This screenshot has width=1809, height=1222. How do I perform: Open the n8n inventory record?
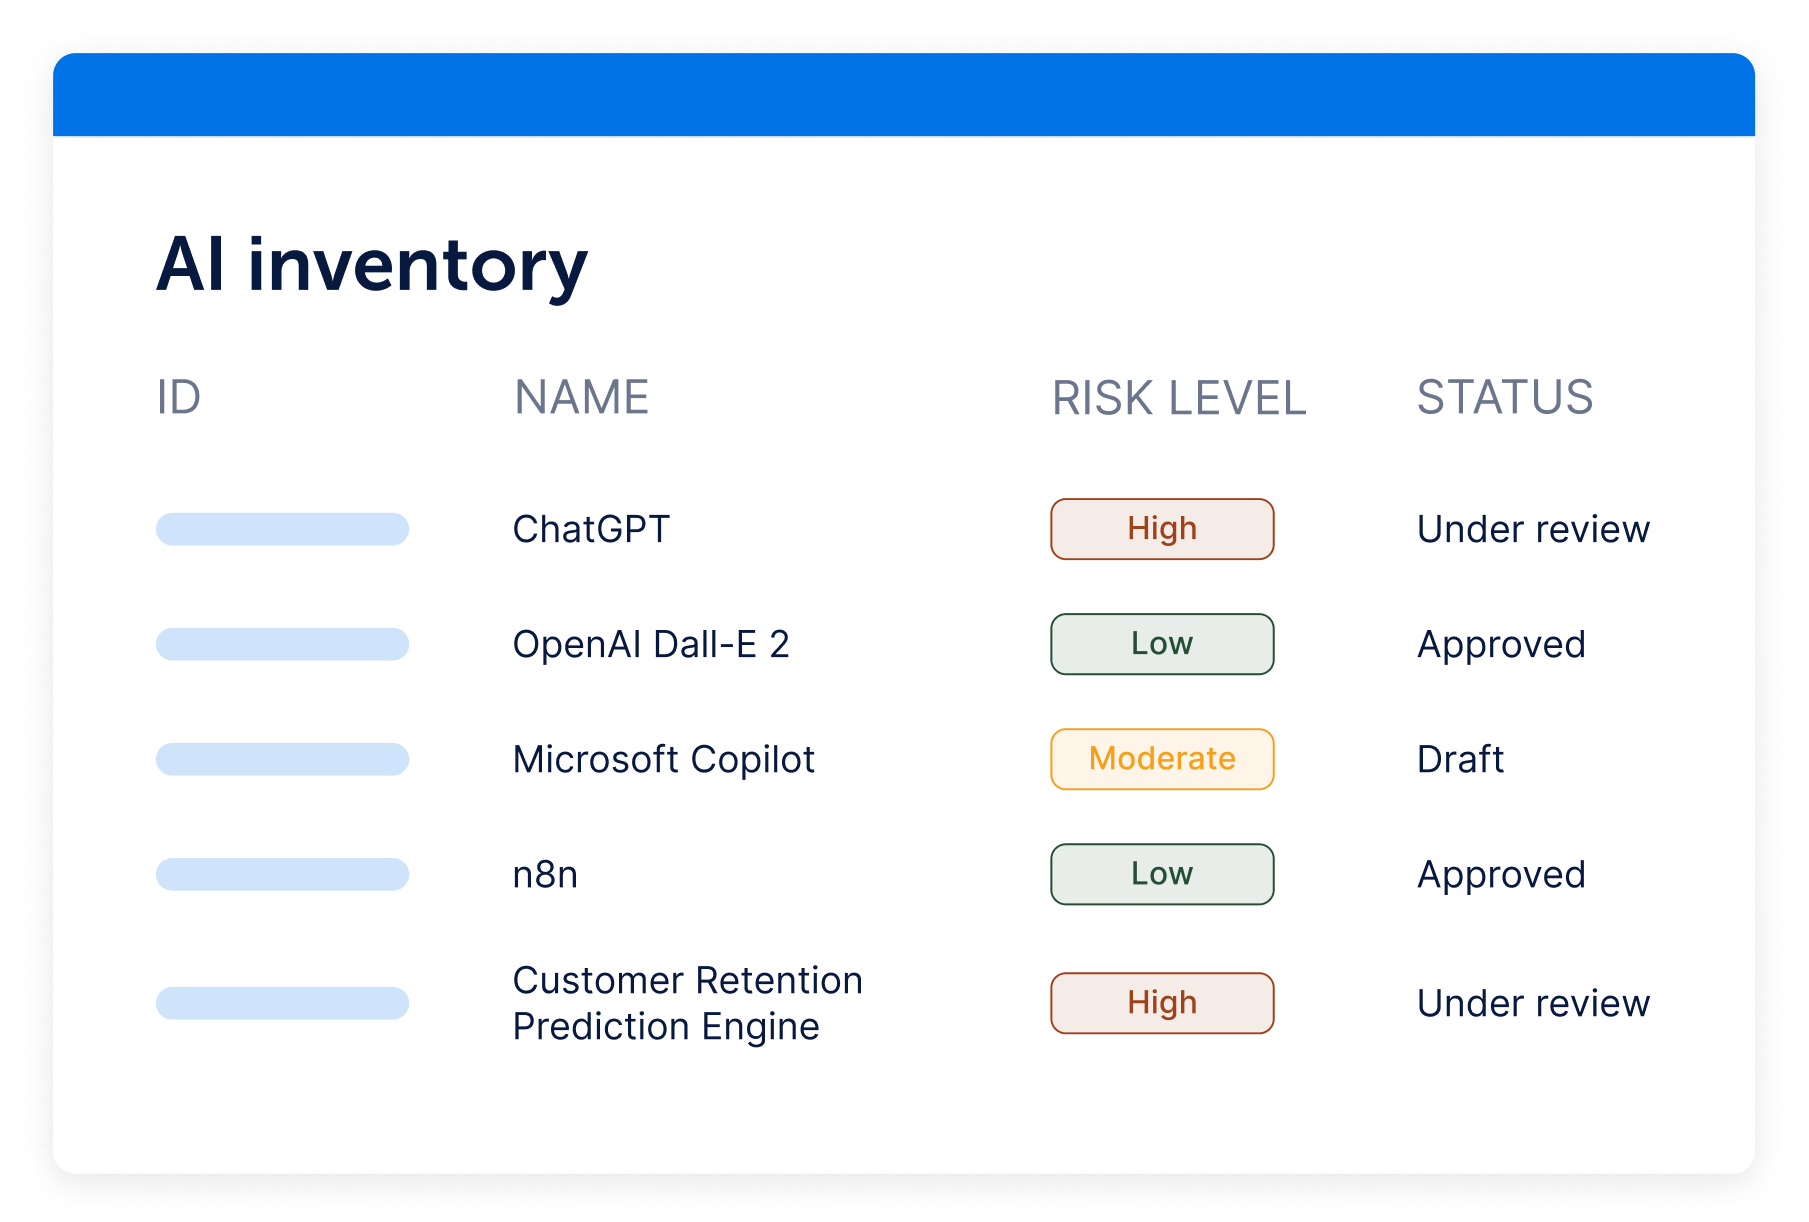(541, 874)
